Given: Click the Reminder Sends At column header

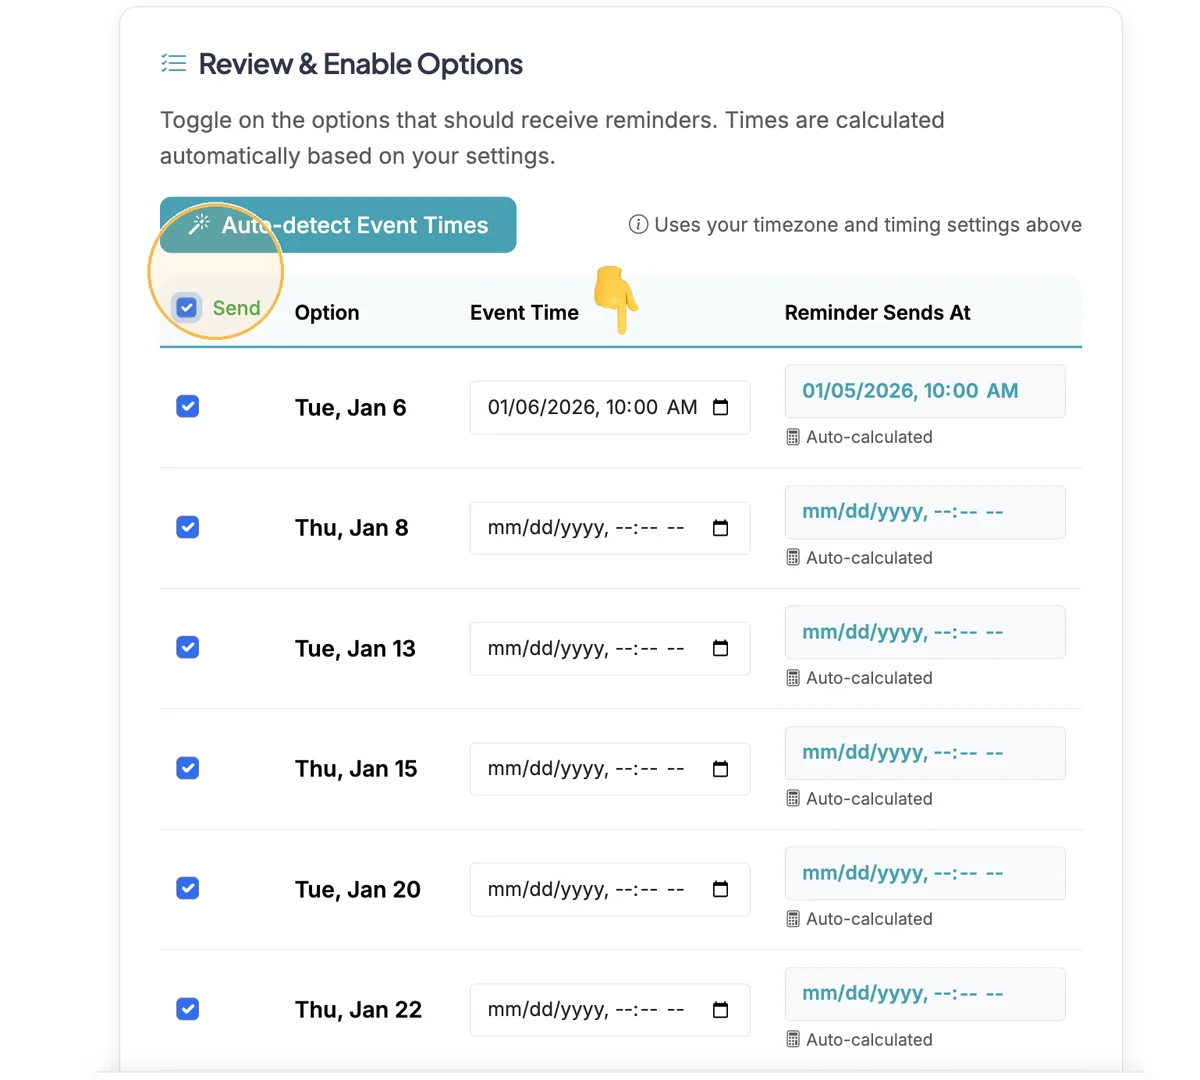Looking at the screenshot, I should click(x=877, y=313).
